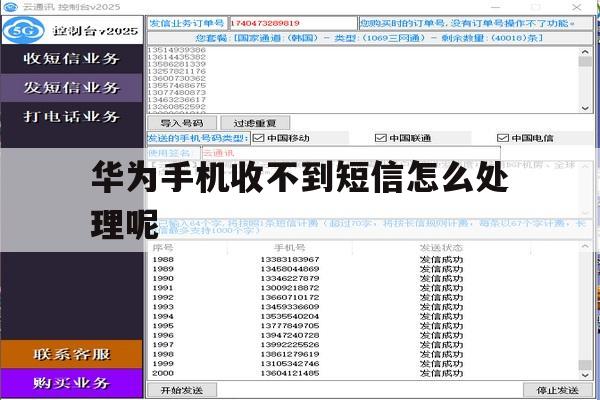Select row number 1992
600x400 pixels.
coord(163,297)
